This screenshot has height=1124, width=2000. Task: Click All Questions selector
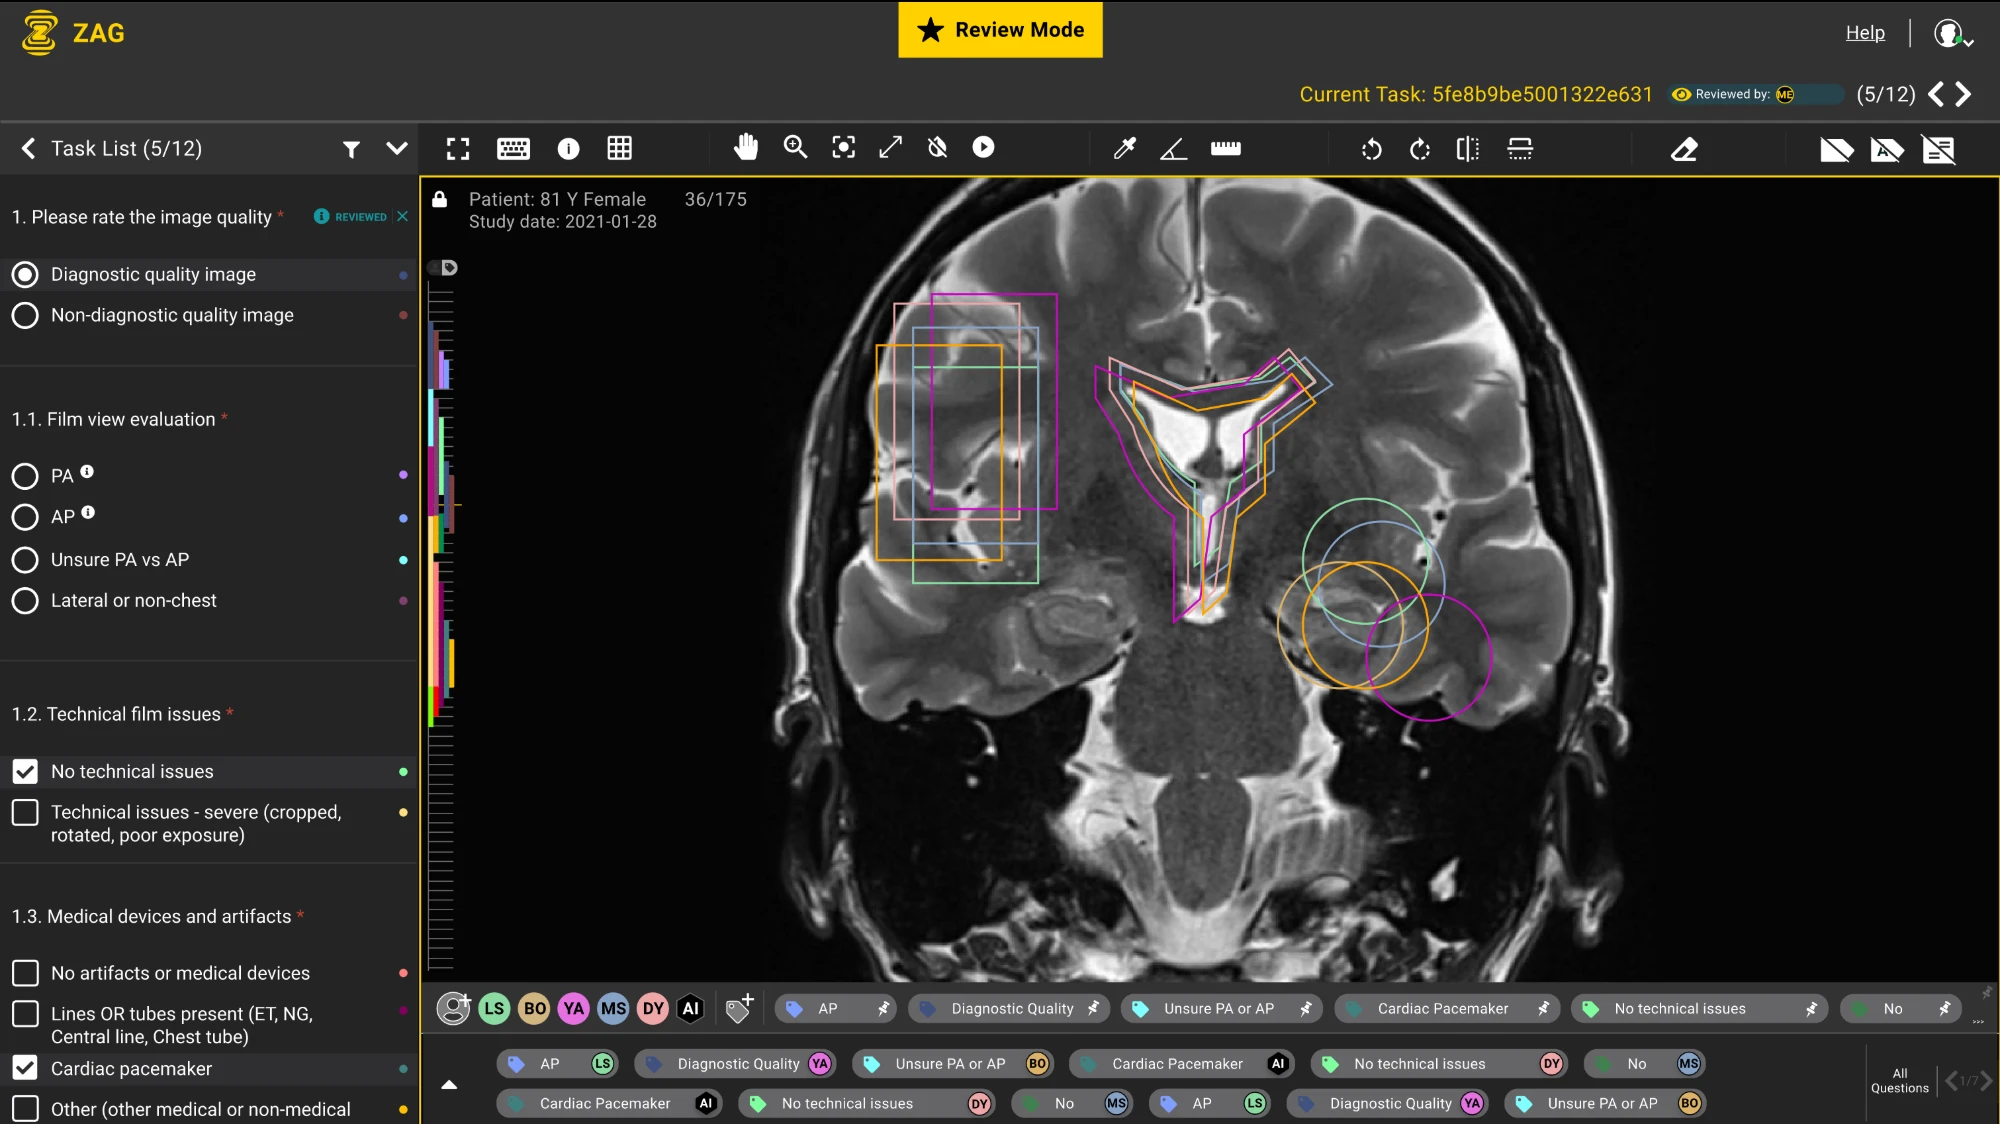point(1900,1081)
